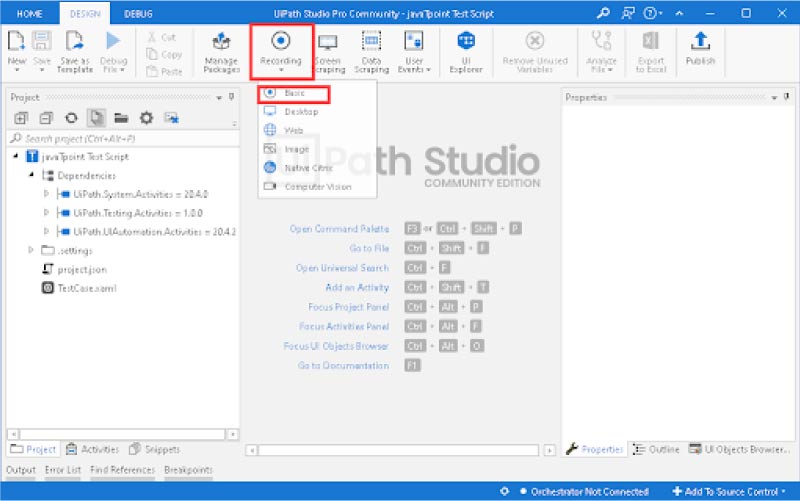Select project.json in the tree
The image size is (800, 501).
pos(82,269)
